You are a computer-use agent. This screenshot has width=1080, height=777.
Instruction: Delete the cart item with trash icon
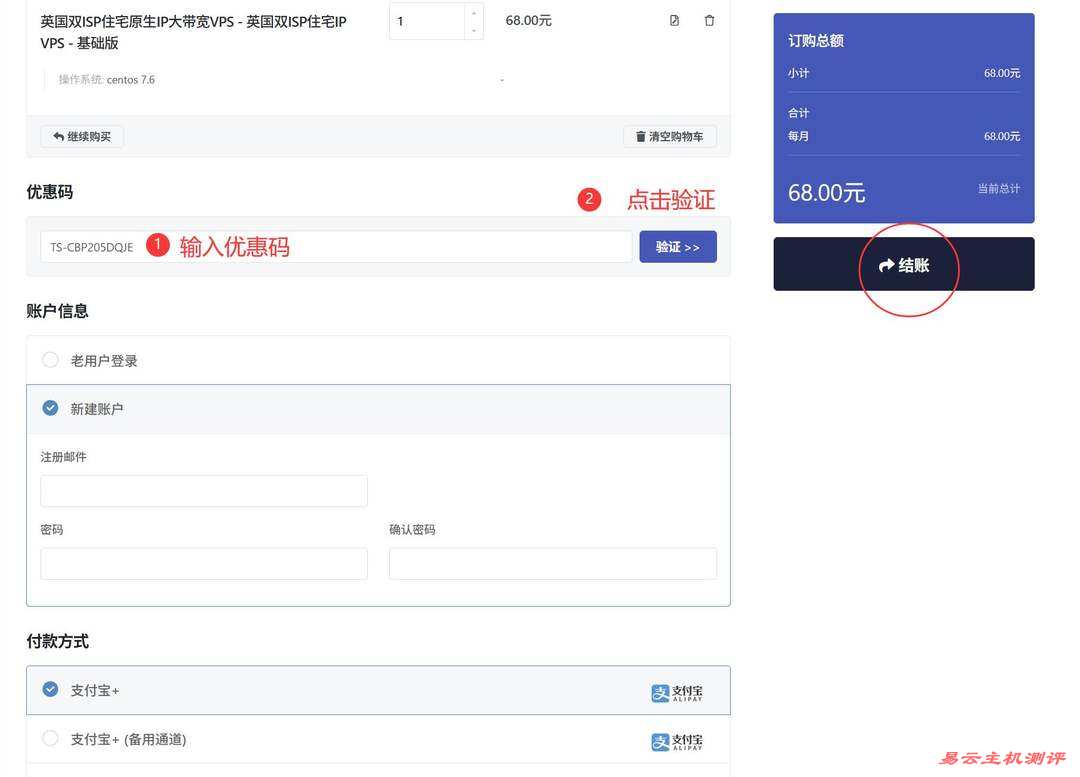(x=709, y=21)
